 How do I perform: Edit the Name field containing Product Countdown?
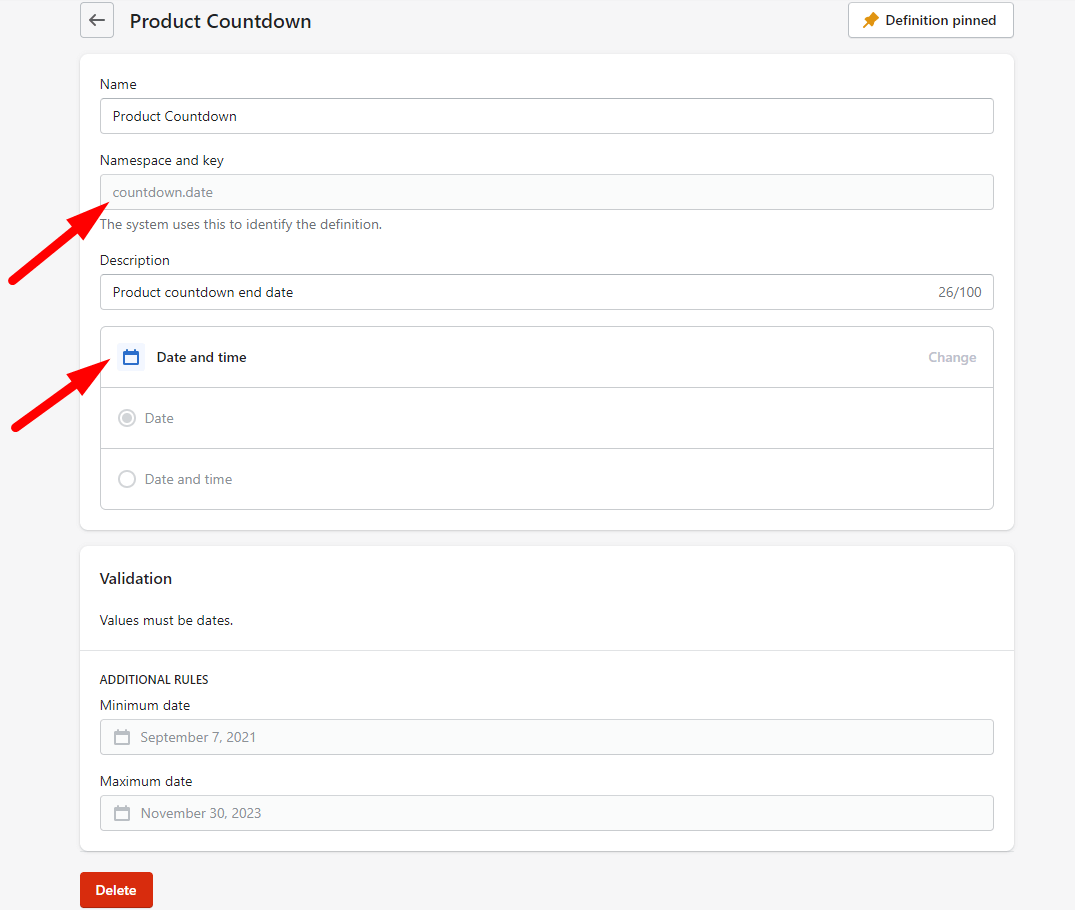[546, 116]
